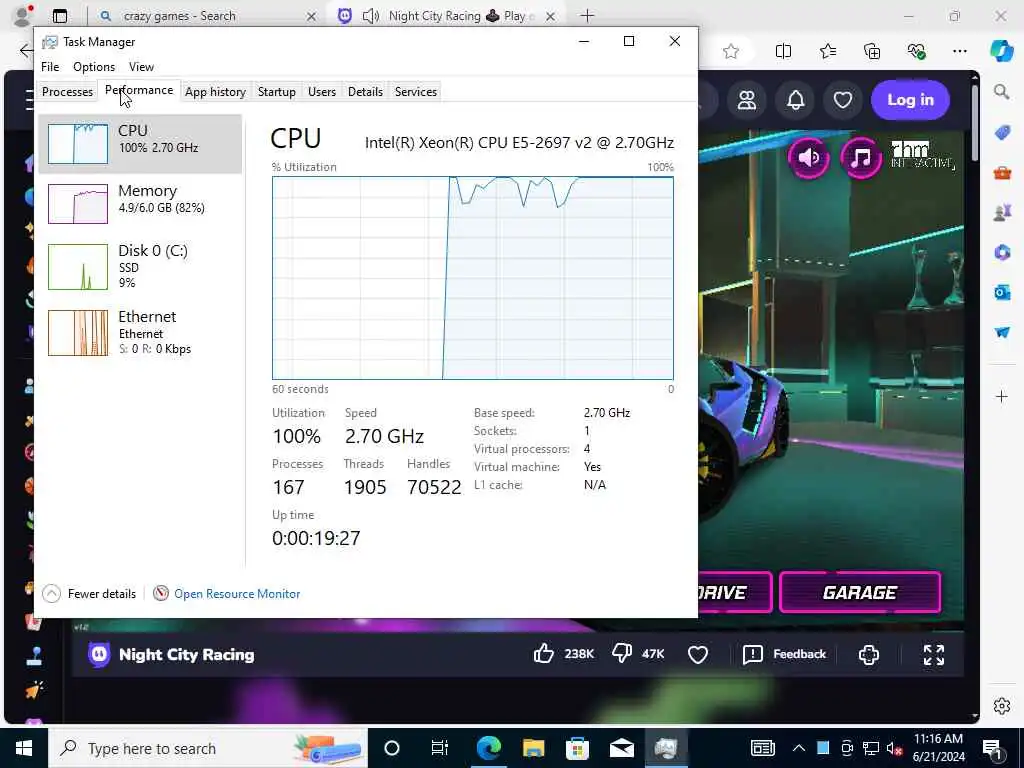Screen dimensions: 1024x768
Task: Open the Edge sidebar search icon
Action: coord(1002,92)
